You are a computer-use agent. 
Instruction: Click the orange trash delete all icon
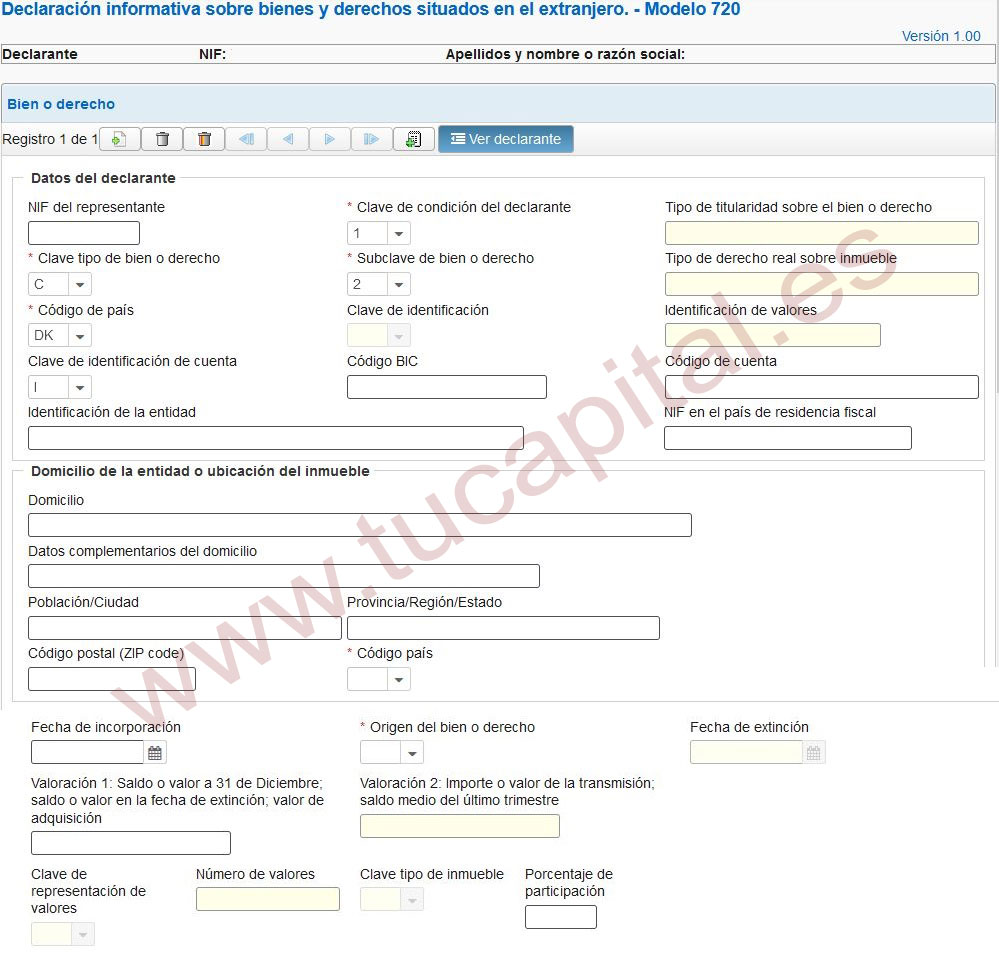(204, 139)
